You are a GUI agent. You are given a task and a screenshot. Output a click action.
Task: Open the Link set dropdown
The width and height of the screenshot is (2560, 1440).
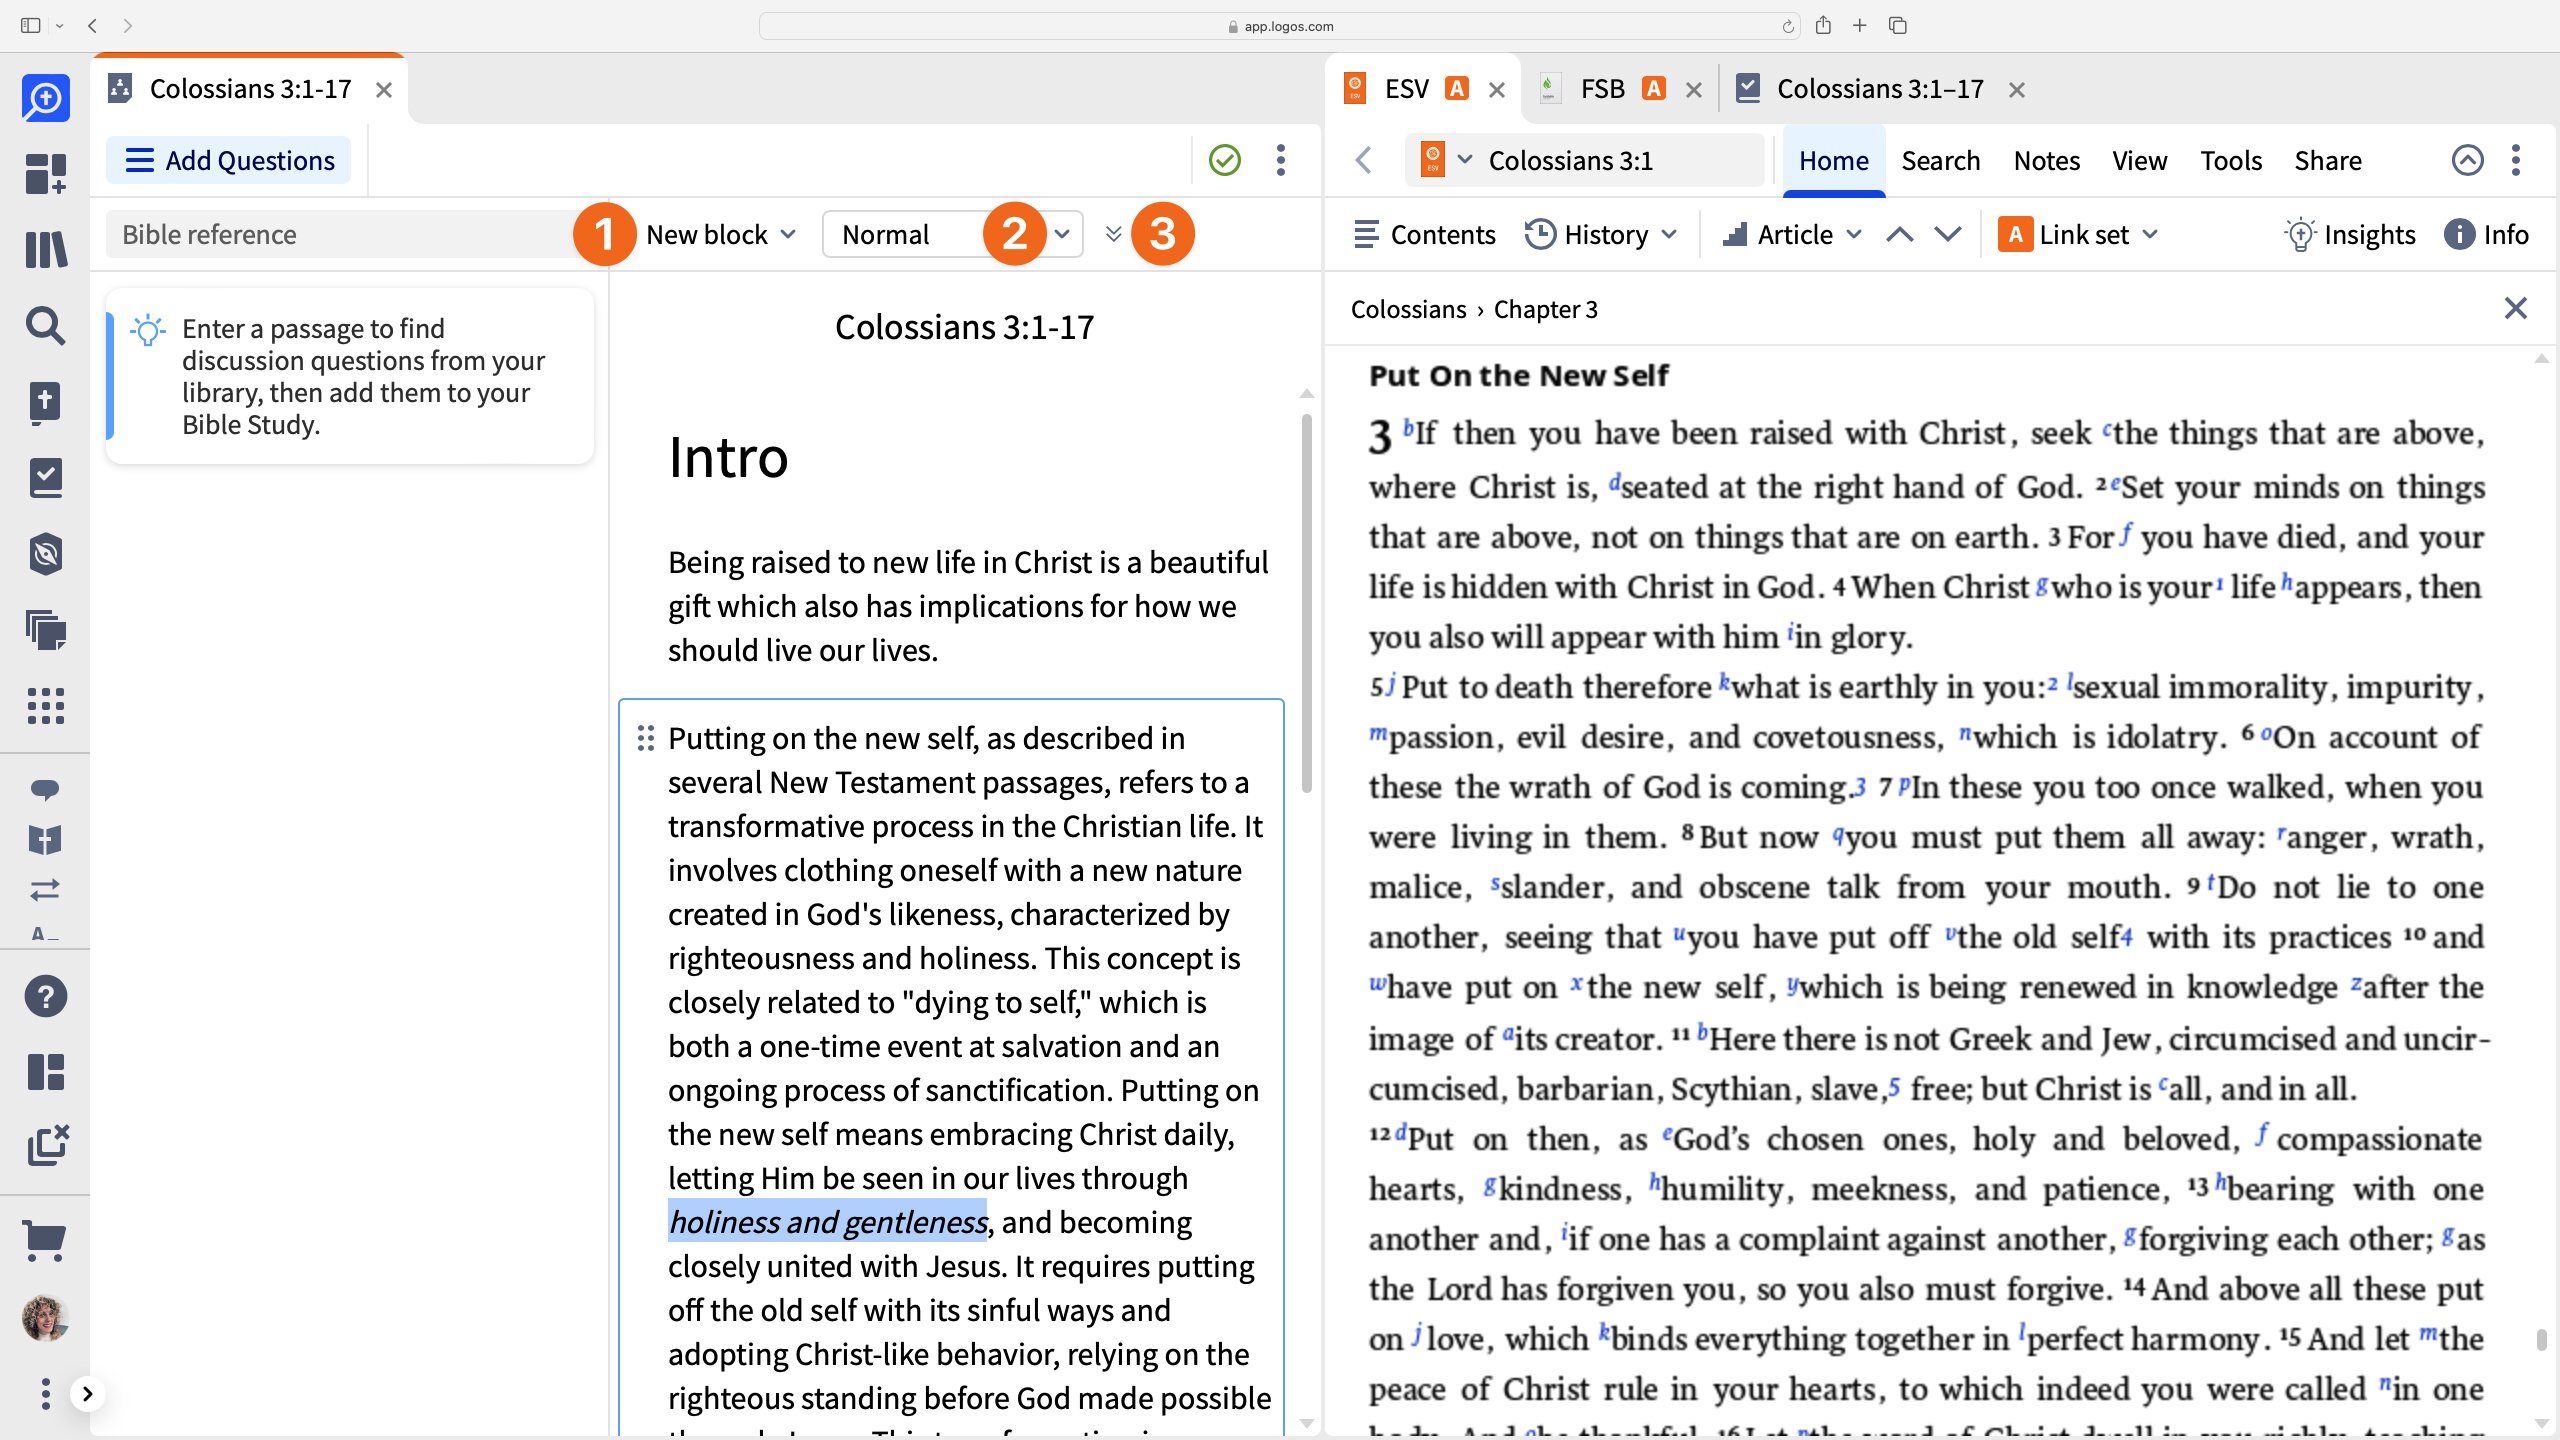click(2078, 235)
